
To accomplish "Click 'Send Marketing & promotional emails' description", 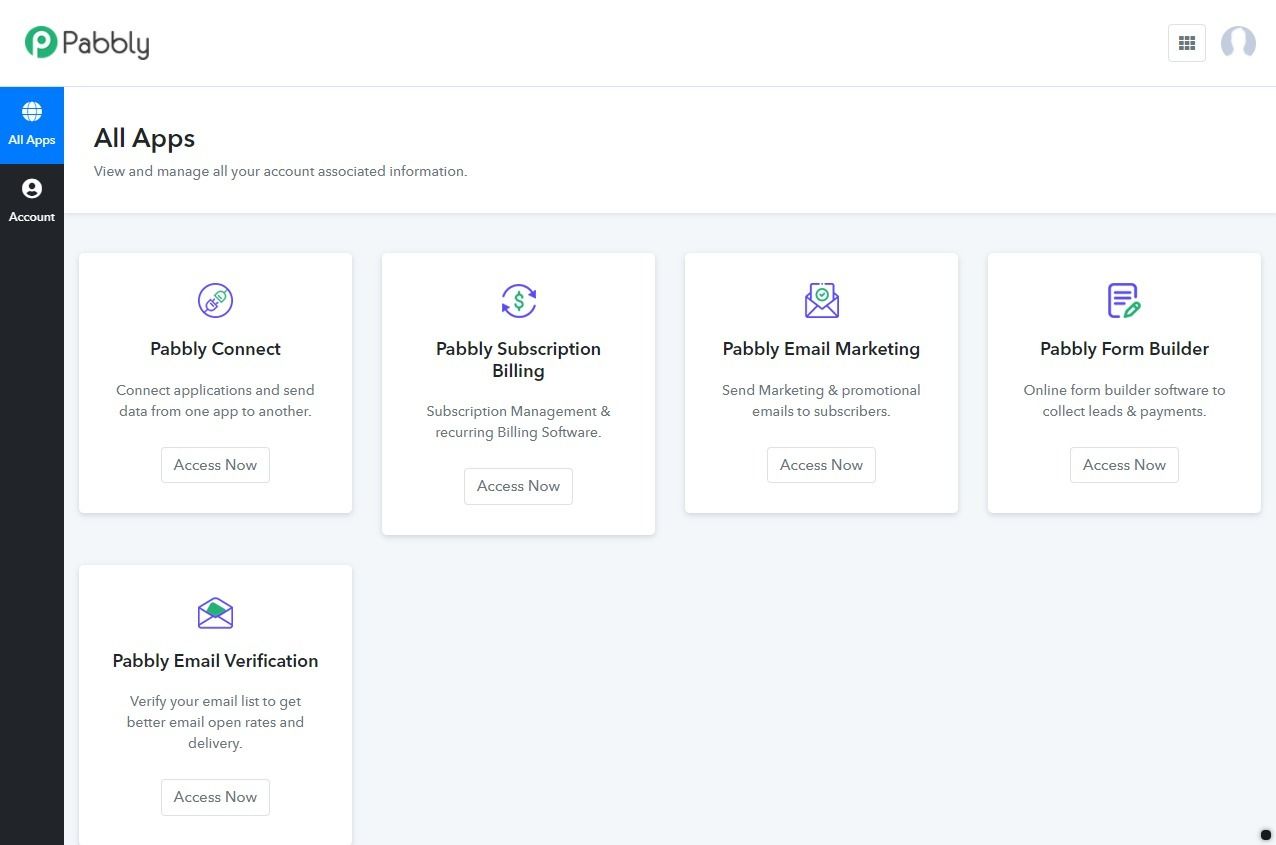I will 821,401.
